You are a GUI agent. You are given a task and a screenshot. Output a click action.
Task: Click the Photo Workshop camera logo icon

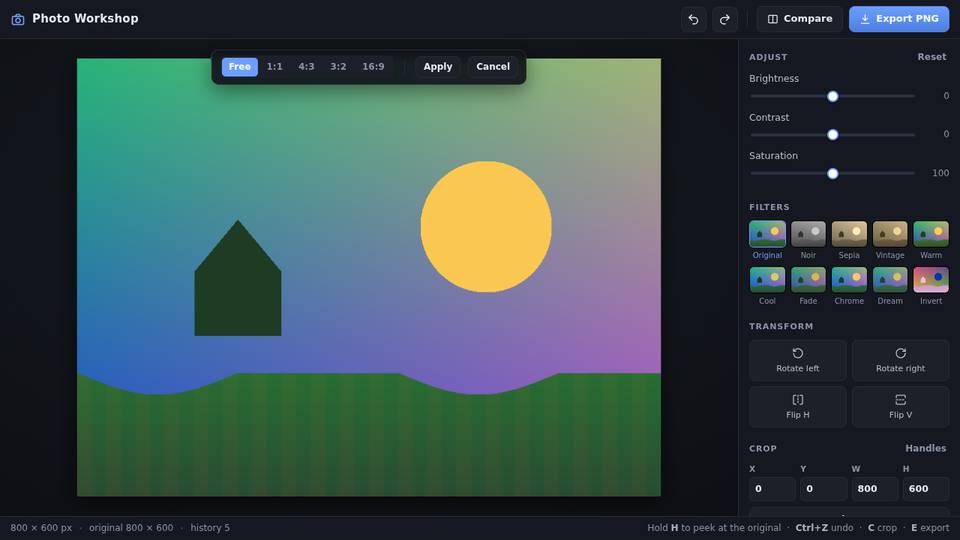(18, 19)
